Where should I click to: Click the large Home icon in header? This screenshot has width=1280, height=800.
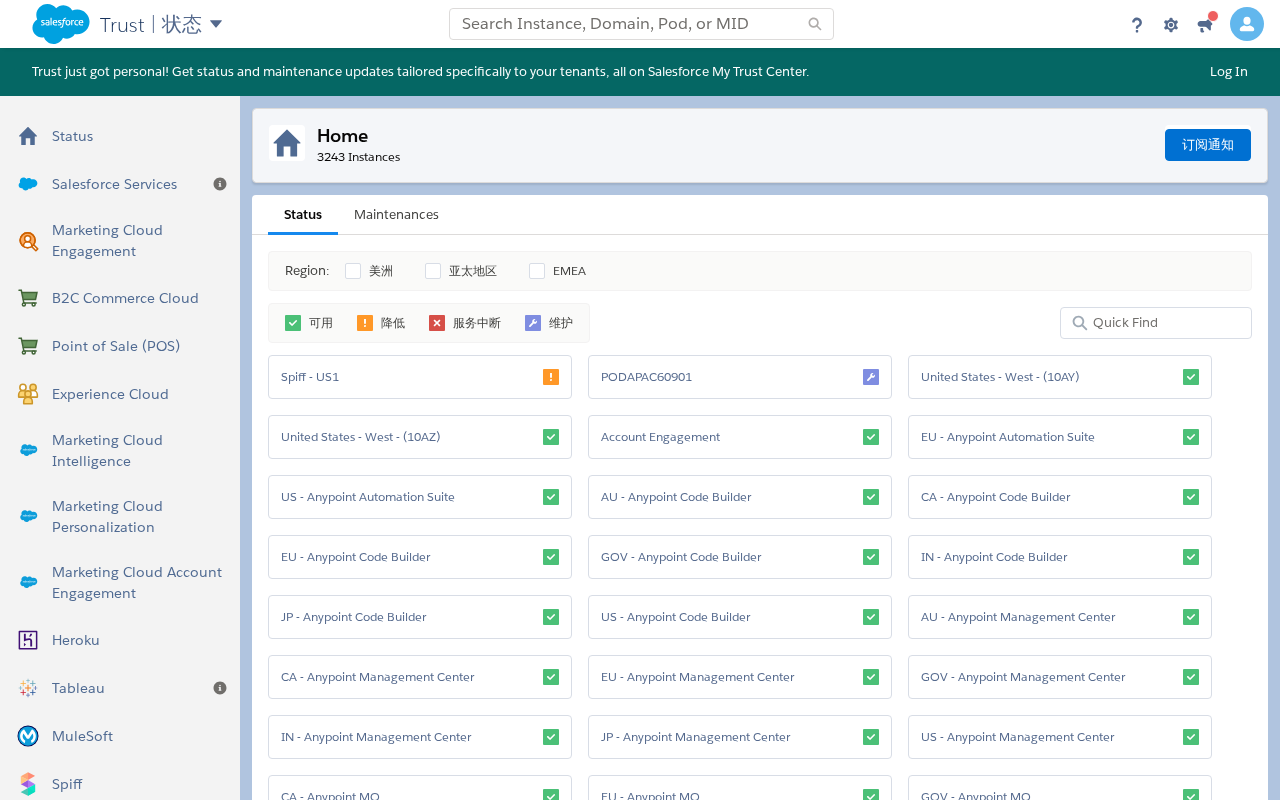point(287,144)
